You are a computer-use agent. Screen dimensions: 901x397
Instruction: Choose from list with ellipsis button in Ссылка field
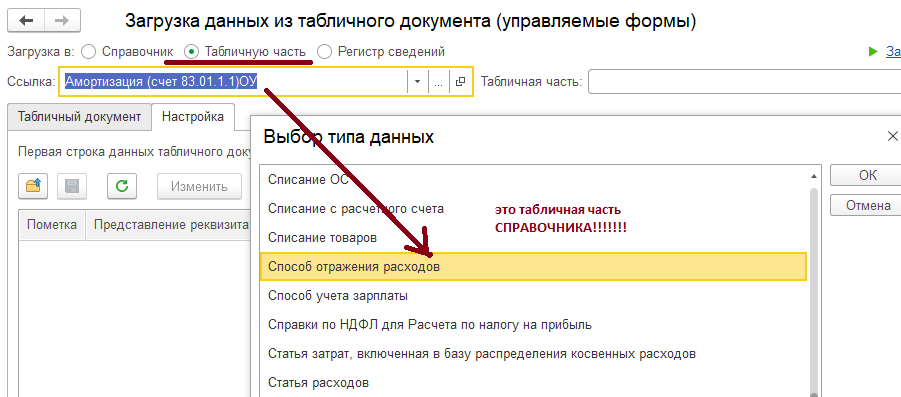point(438,82)
